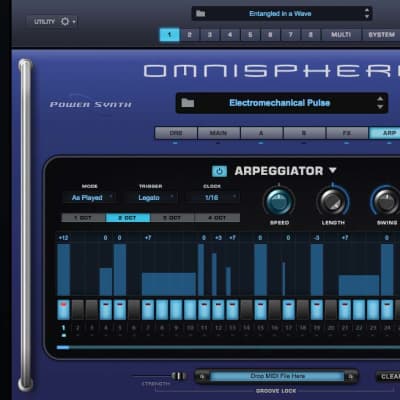This screenshot has width=400, height=400.
Task: Click the Swing knob
Action: 386,201
